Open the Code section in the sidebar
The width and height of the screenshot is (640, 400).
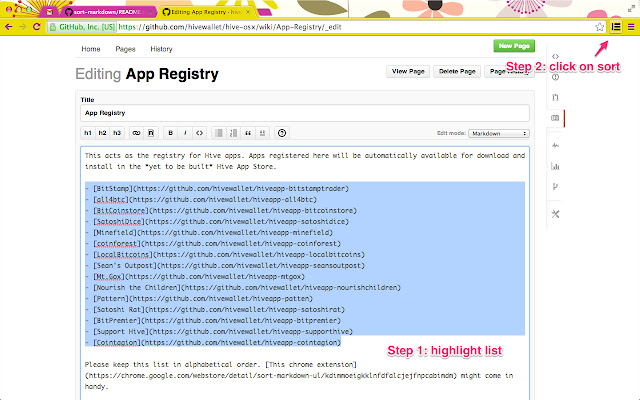point(555,56)
